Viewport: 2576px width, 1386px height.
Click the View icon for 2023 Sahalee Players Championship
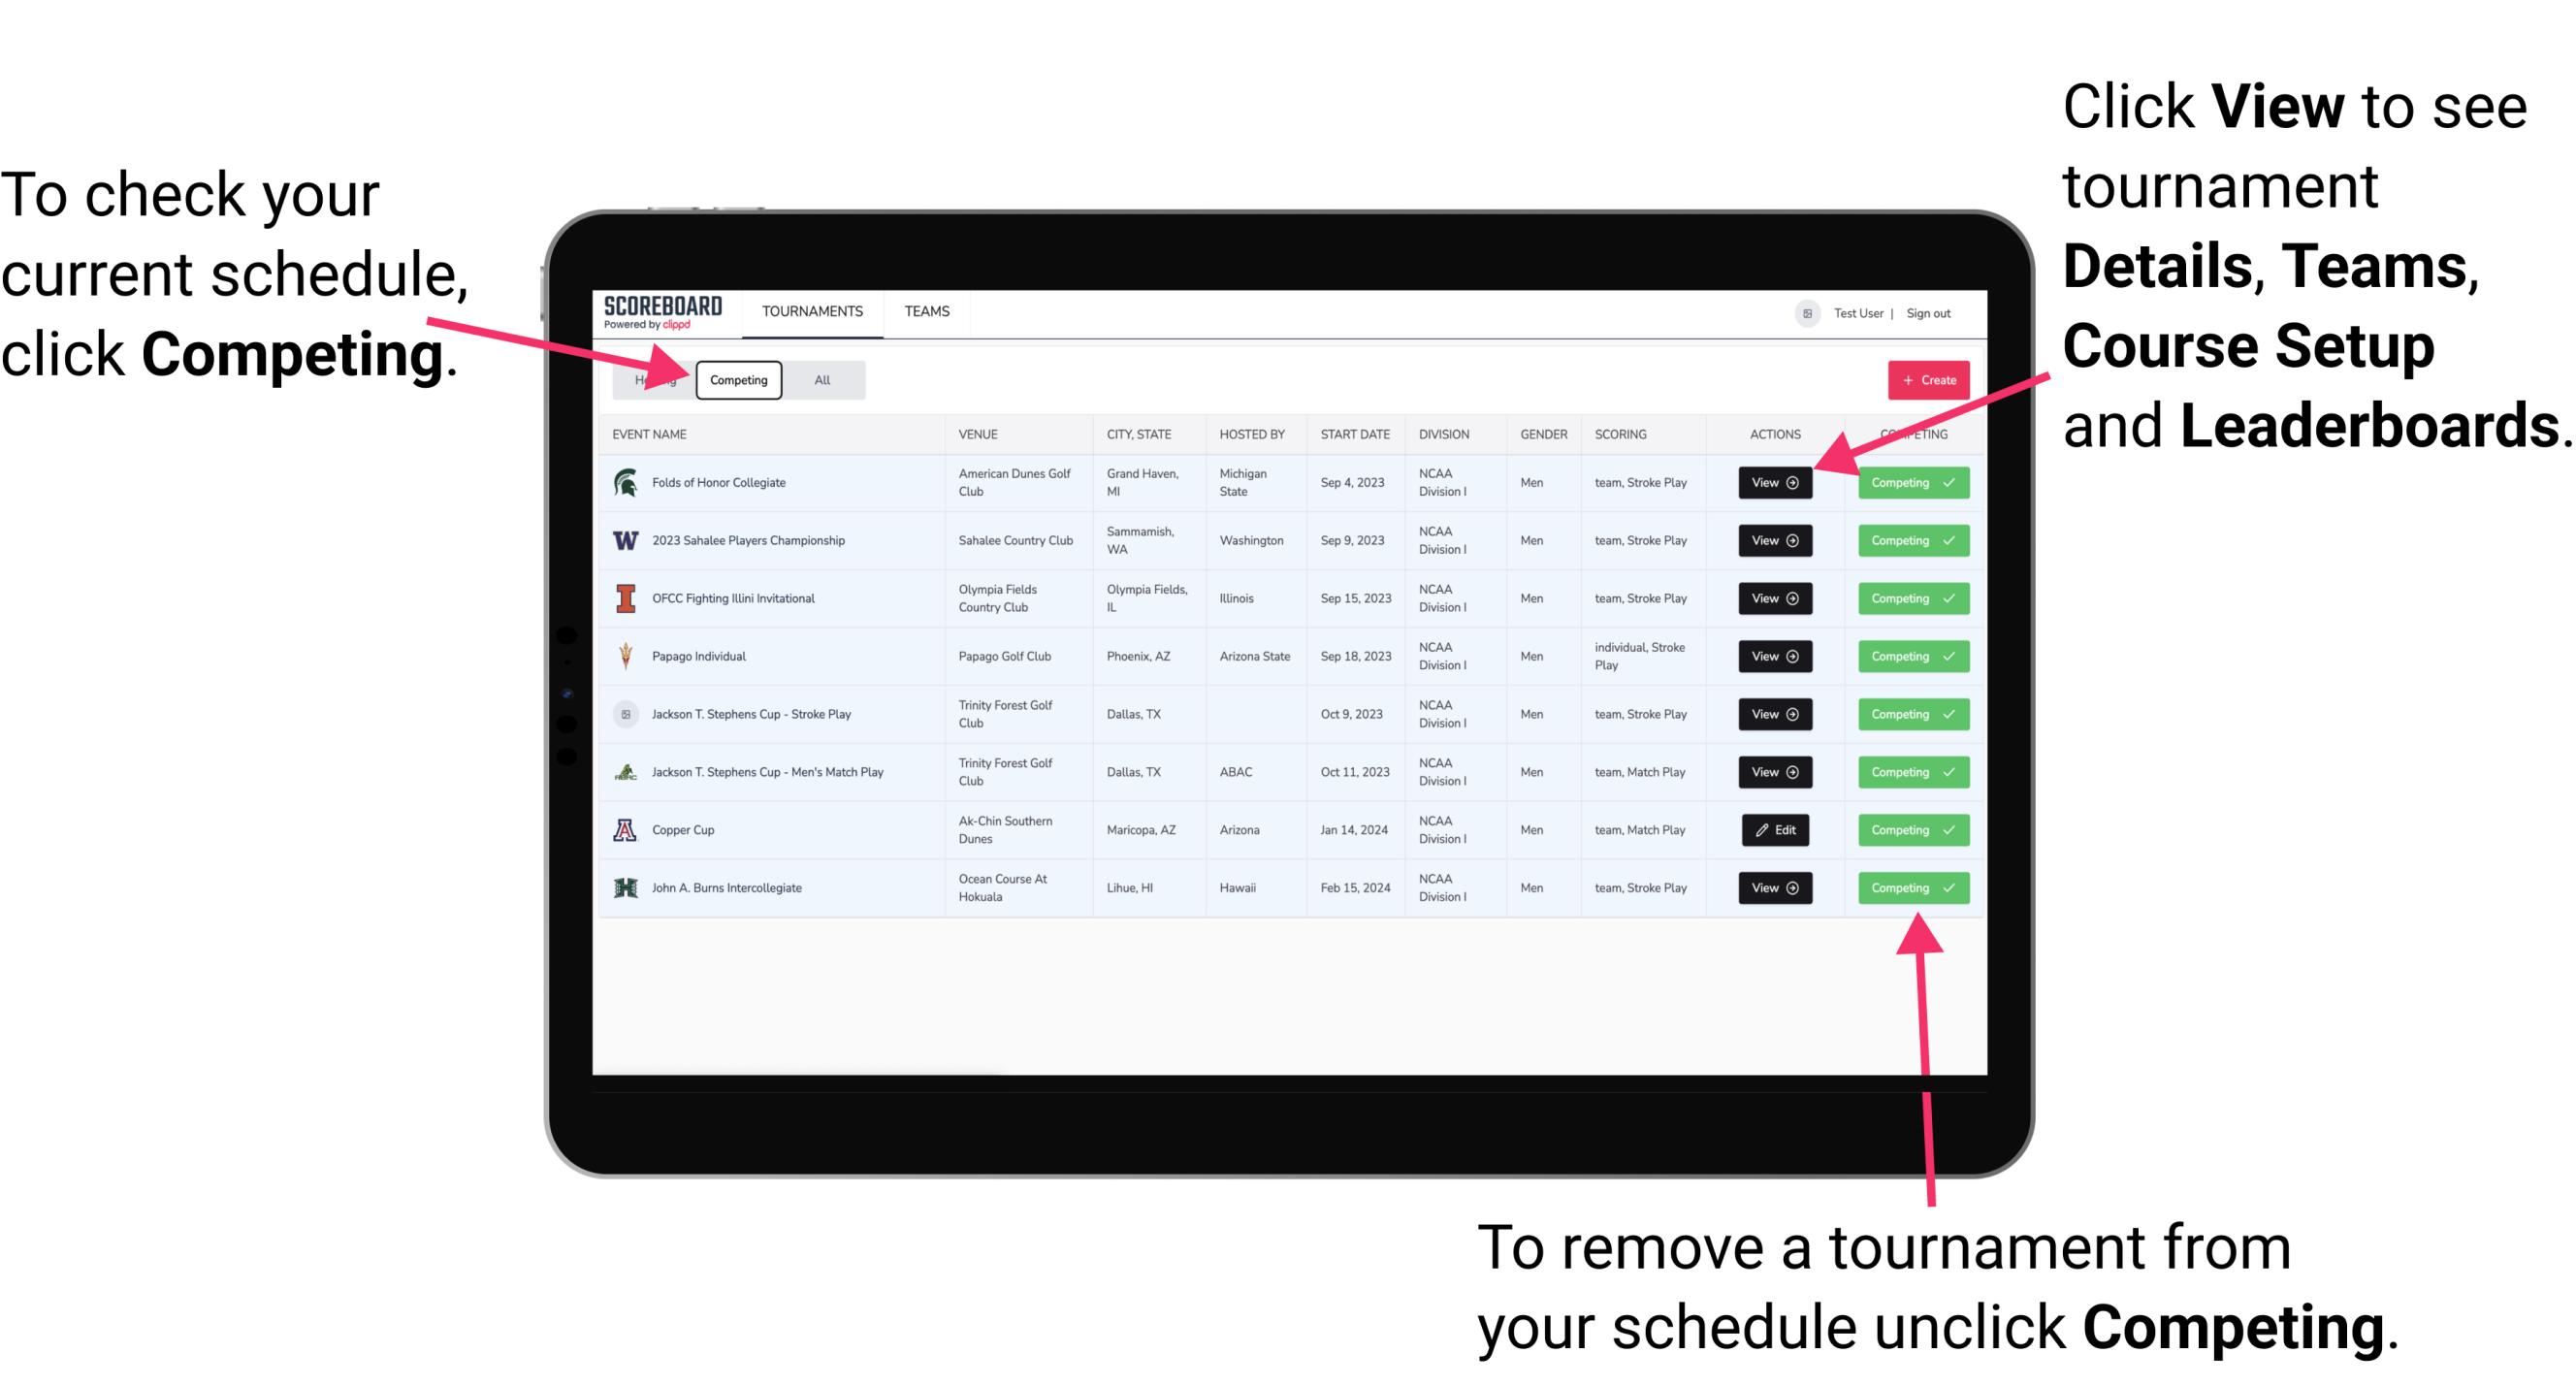tap(1773, 541)
